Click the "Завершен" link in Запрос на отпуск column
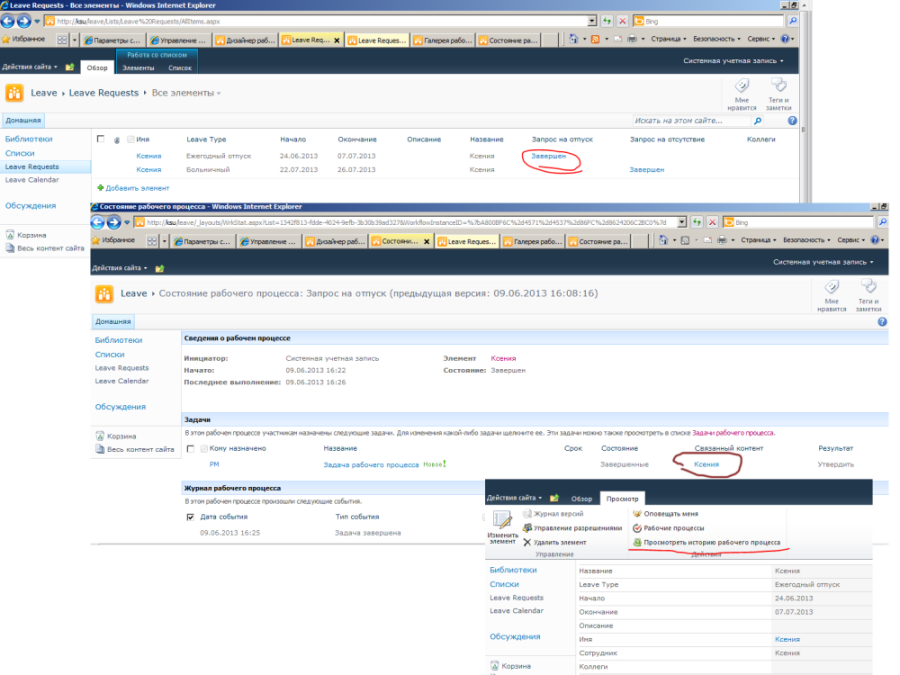 (548, 156)
